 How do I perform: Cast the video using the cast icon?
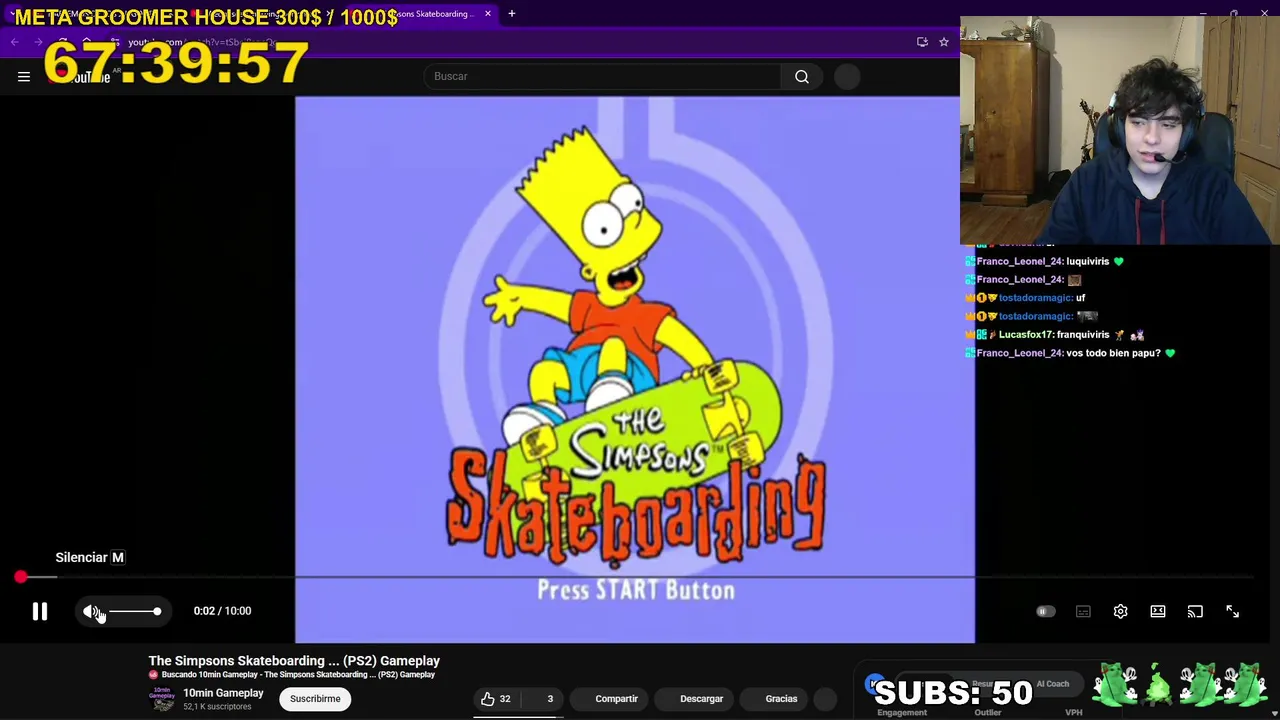click(1195, 611)
